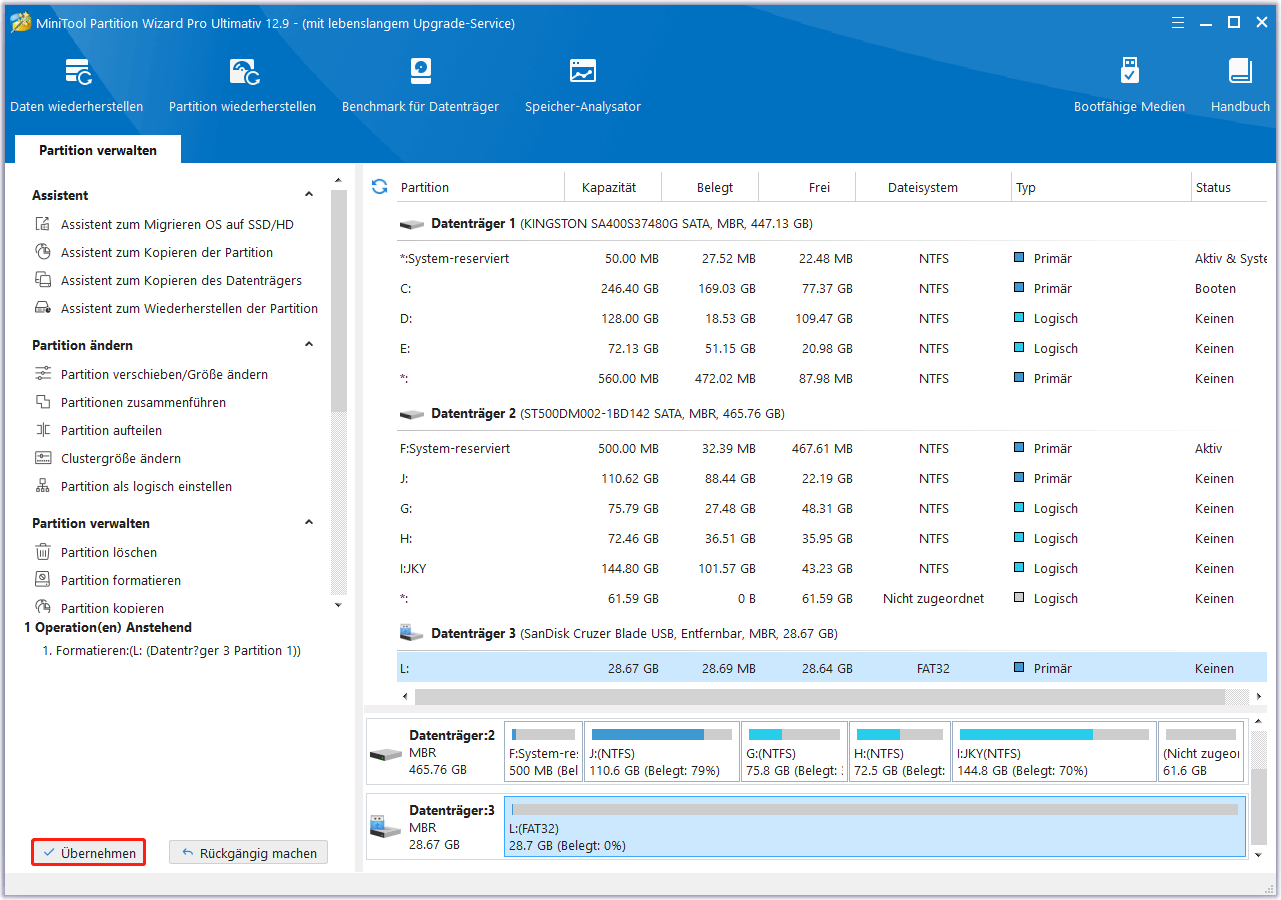Screen dimensions: 1281x900
Task: Choose Partitionen zusammenführen
Action: click(130, 403)
